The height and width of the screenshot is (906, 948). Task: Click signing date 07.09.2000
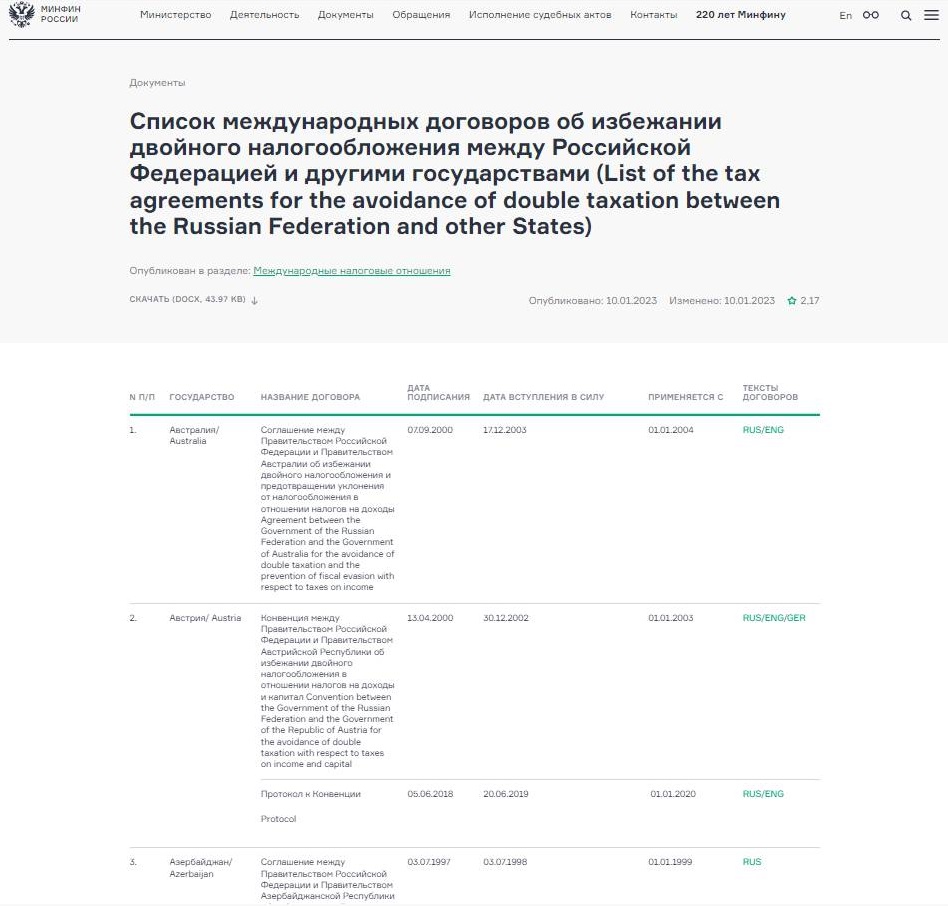tap(430, 430)
